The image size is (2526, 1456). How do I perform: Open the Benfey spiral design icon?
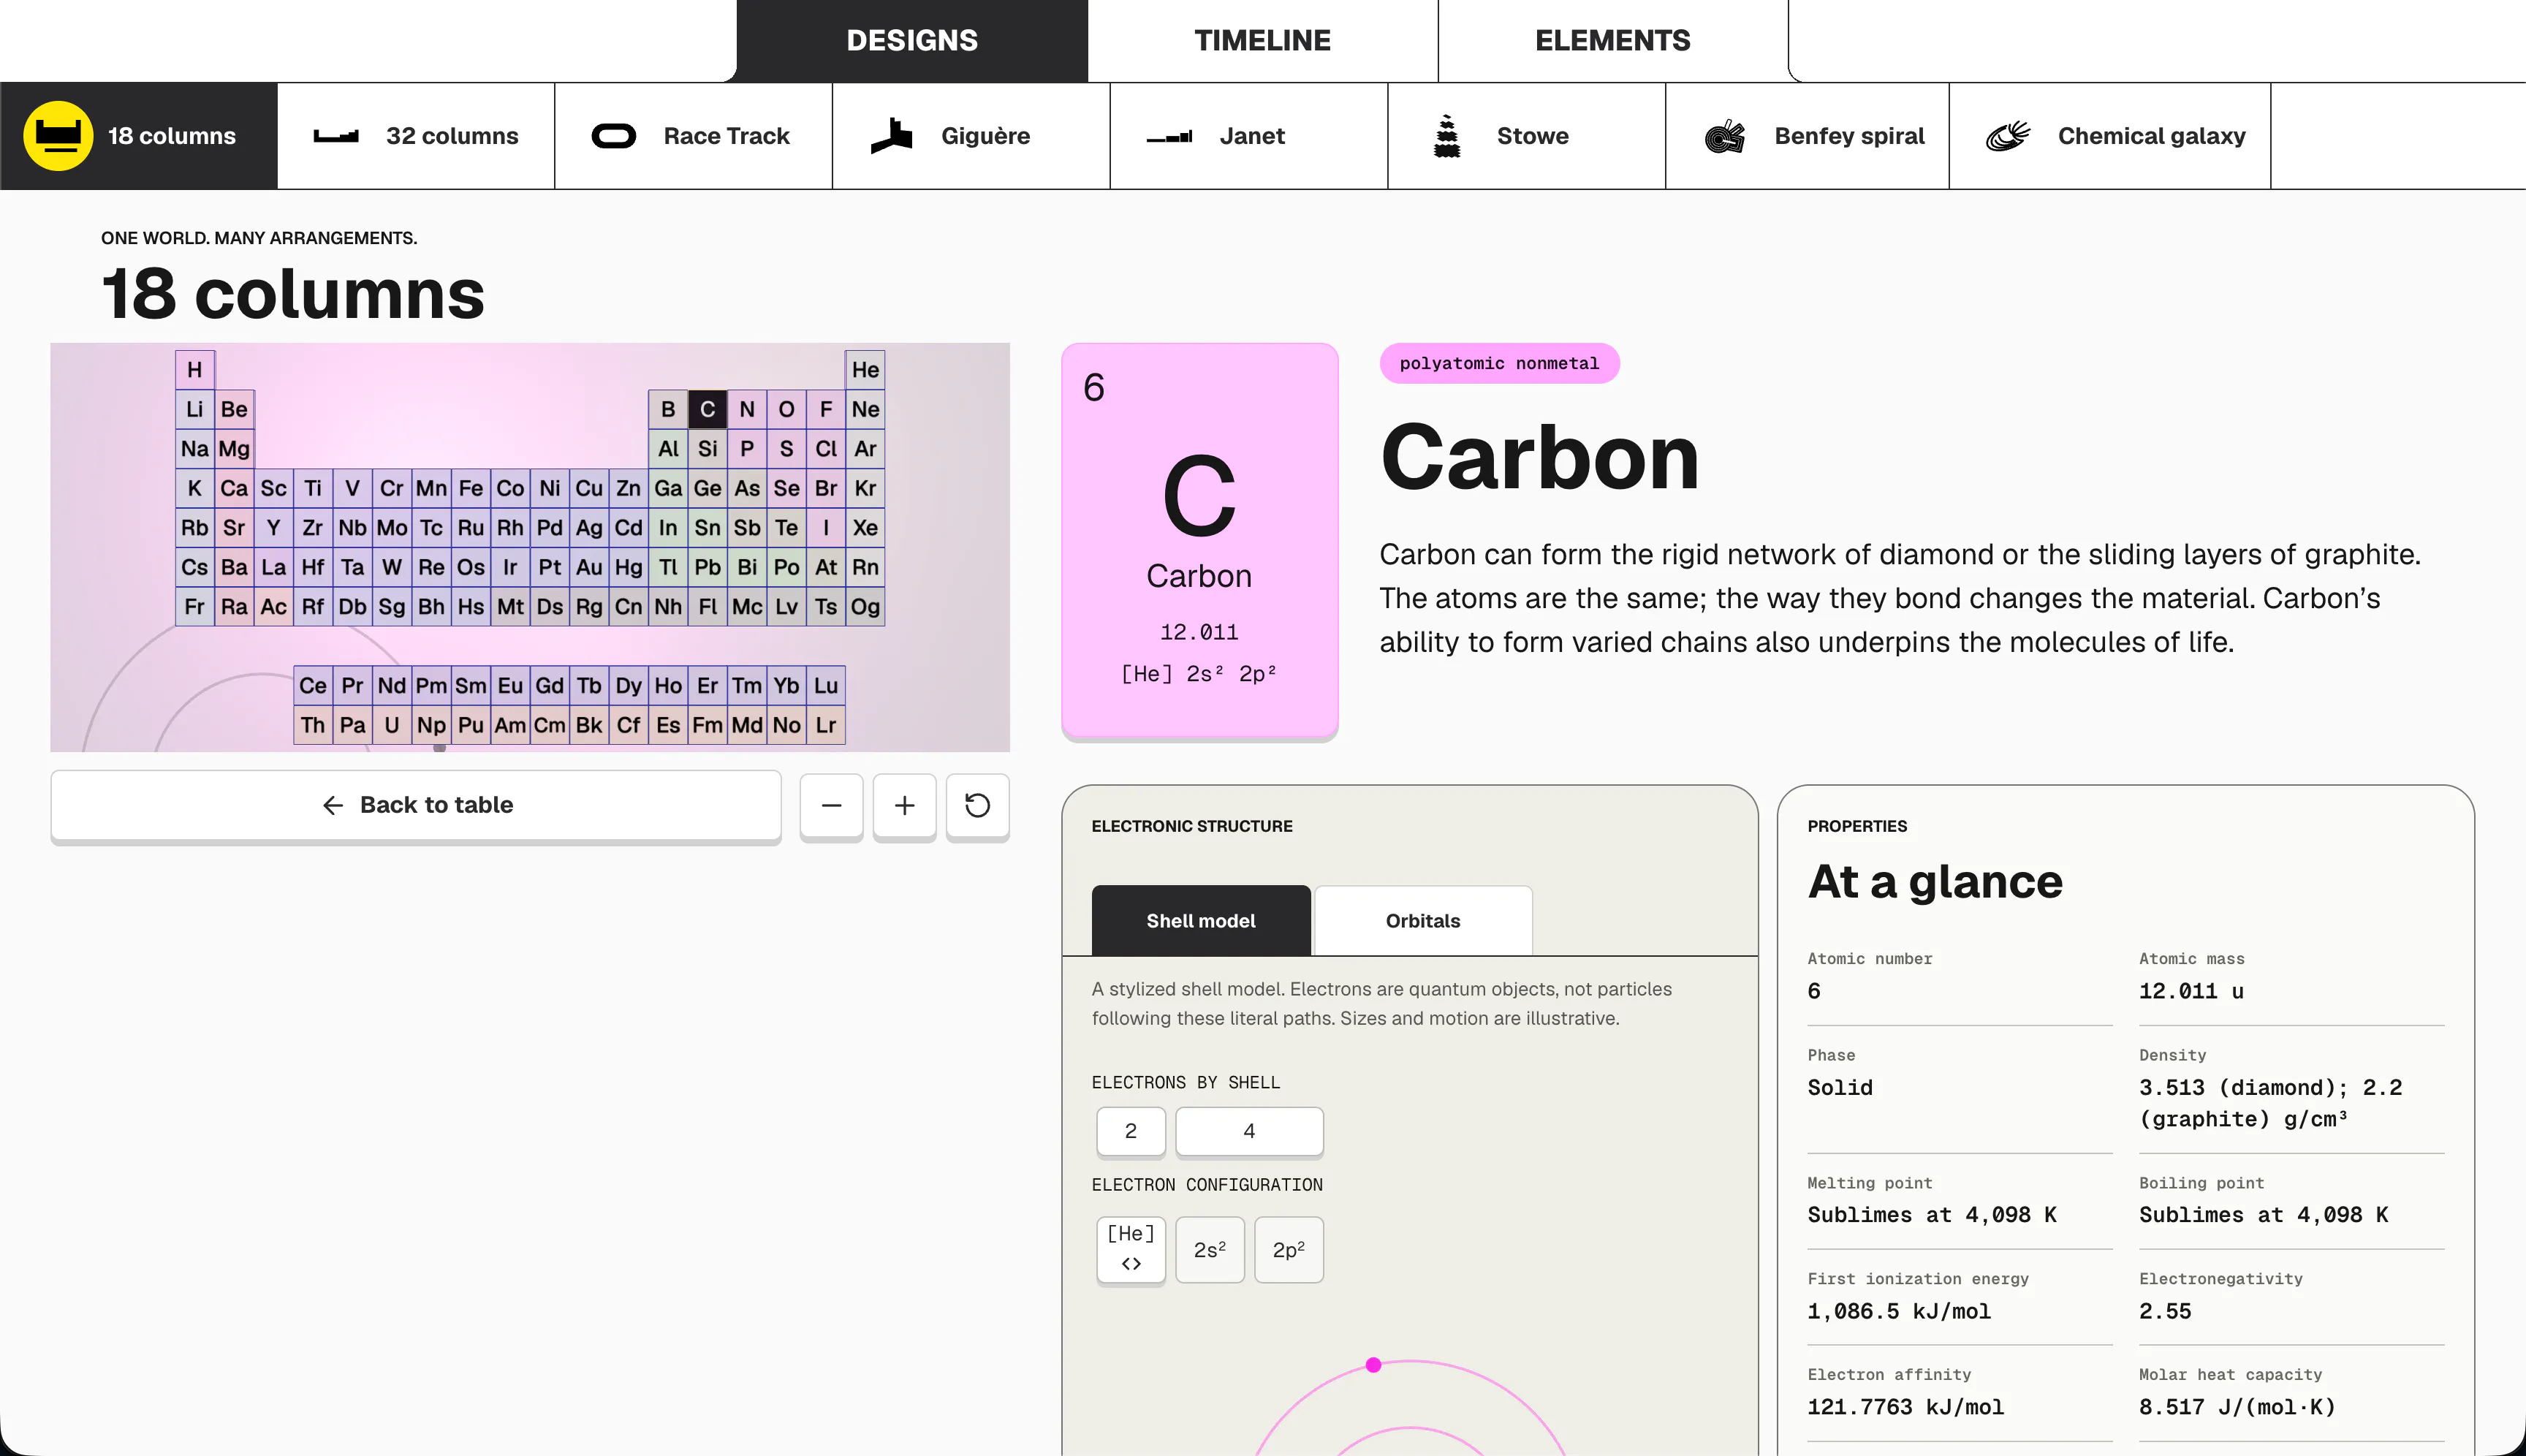point(1725,136)
